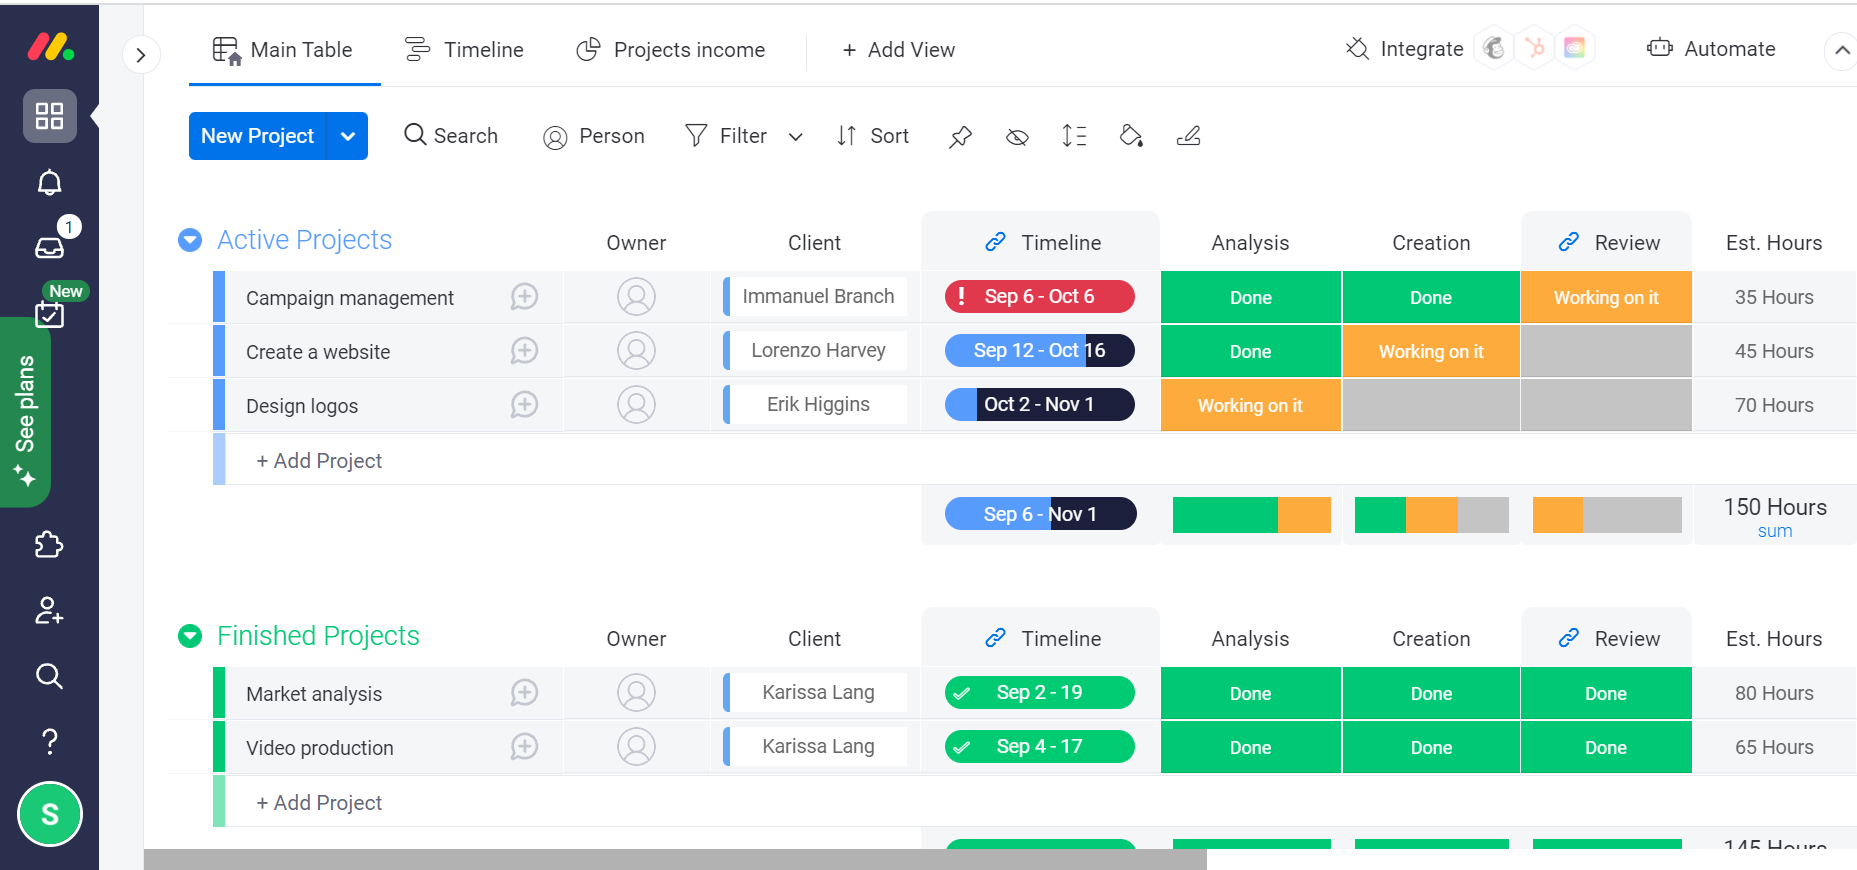The width and height of the screenshot is (1857, 870).
Task: Set empty Creation status for Design logos
Action: (1431, 406)
